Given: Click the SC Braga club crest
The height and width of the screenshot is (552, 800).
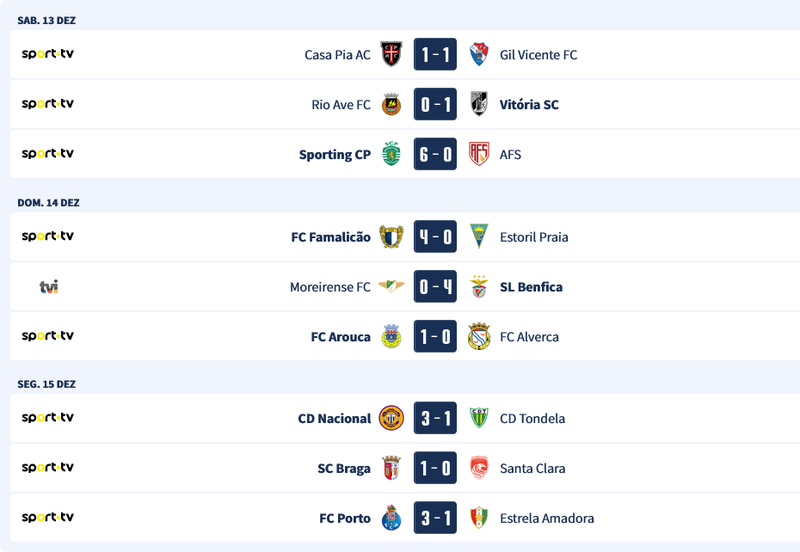Looking at the screenshot, I should (391, 468).
